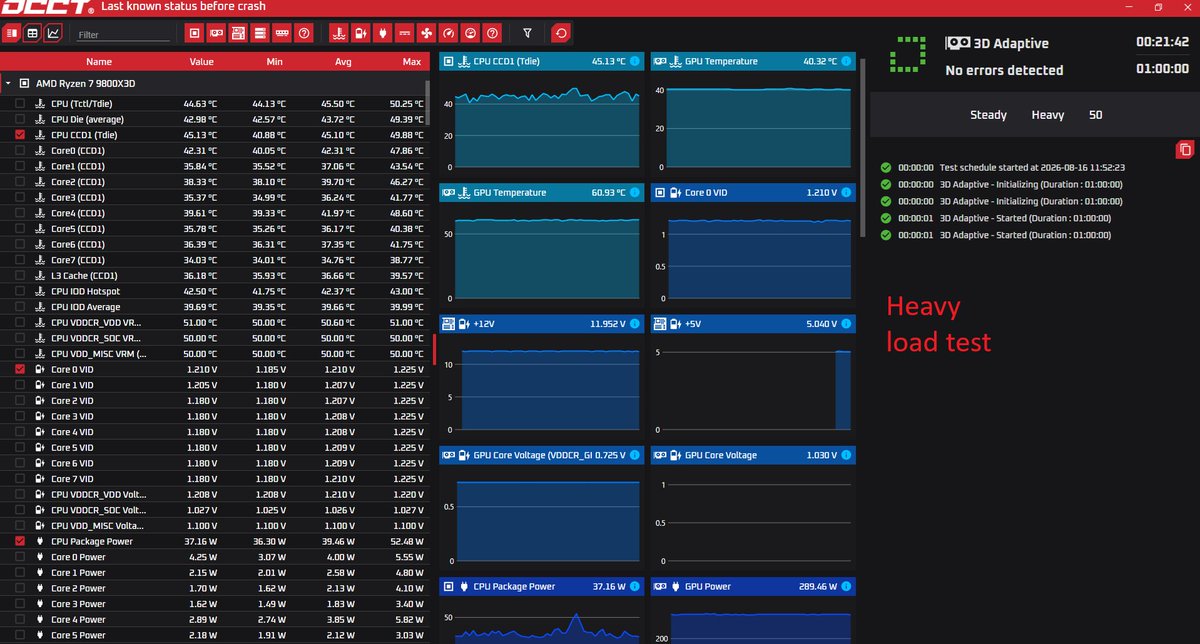Click the Filter text field
Screen dimensions: 1200x644
point(122,34)
